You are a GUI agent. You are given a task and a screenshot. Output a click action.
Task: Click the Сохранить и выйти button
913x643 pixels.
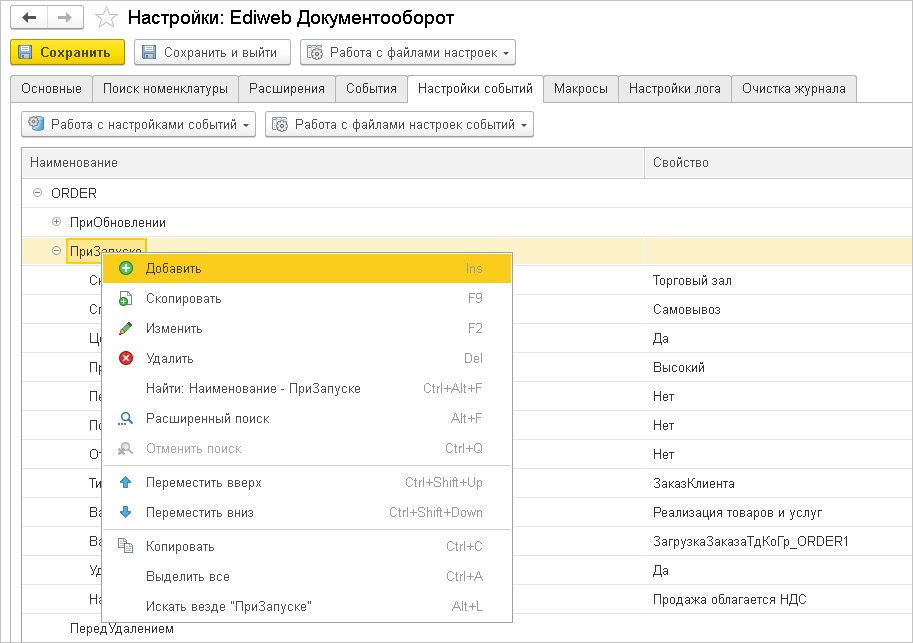(212, 52)
